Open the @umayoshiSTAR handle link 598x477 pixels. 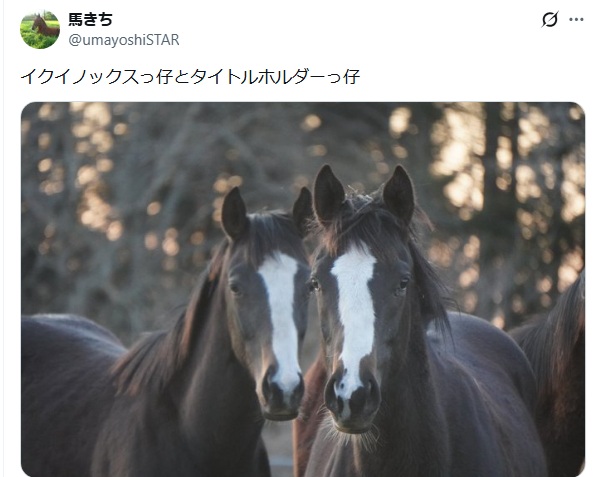[x=124, y=40]
